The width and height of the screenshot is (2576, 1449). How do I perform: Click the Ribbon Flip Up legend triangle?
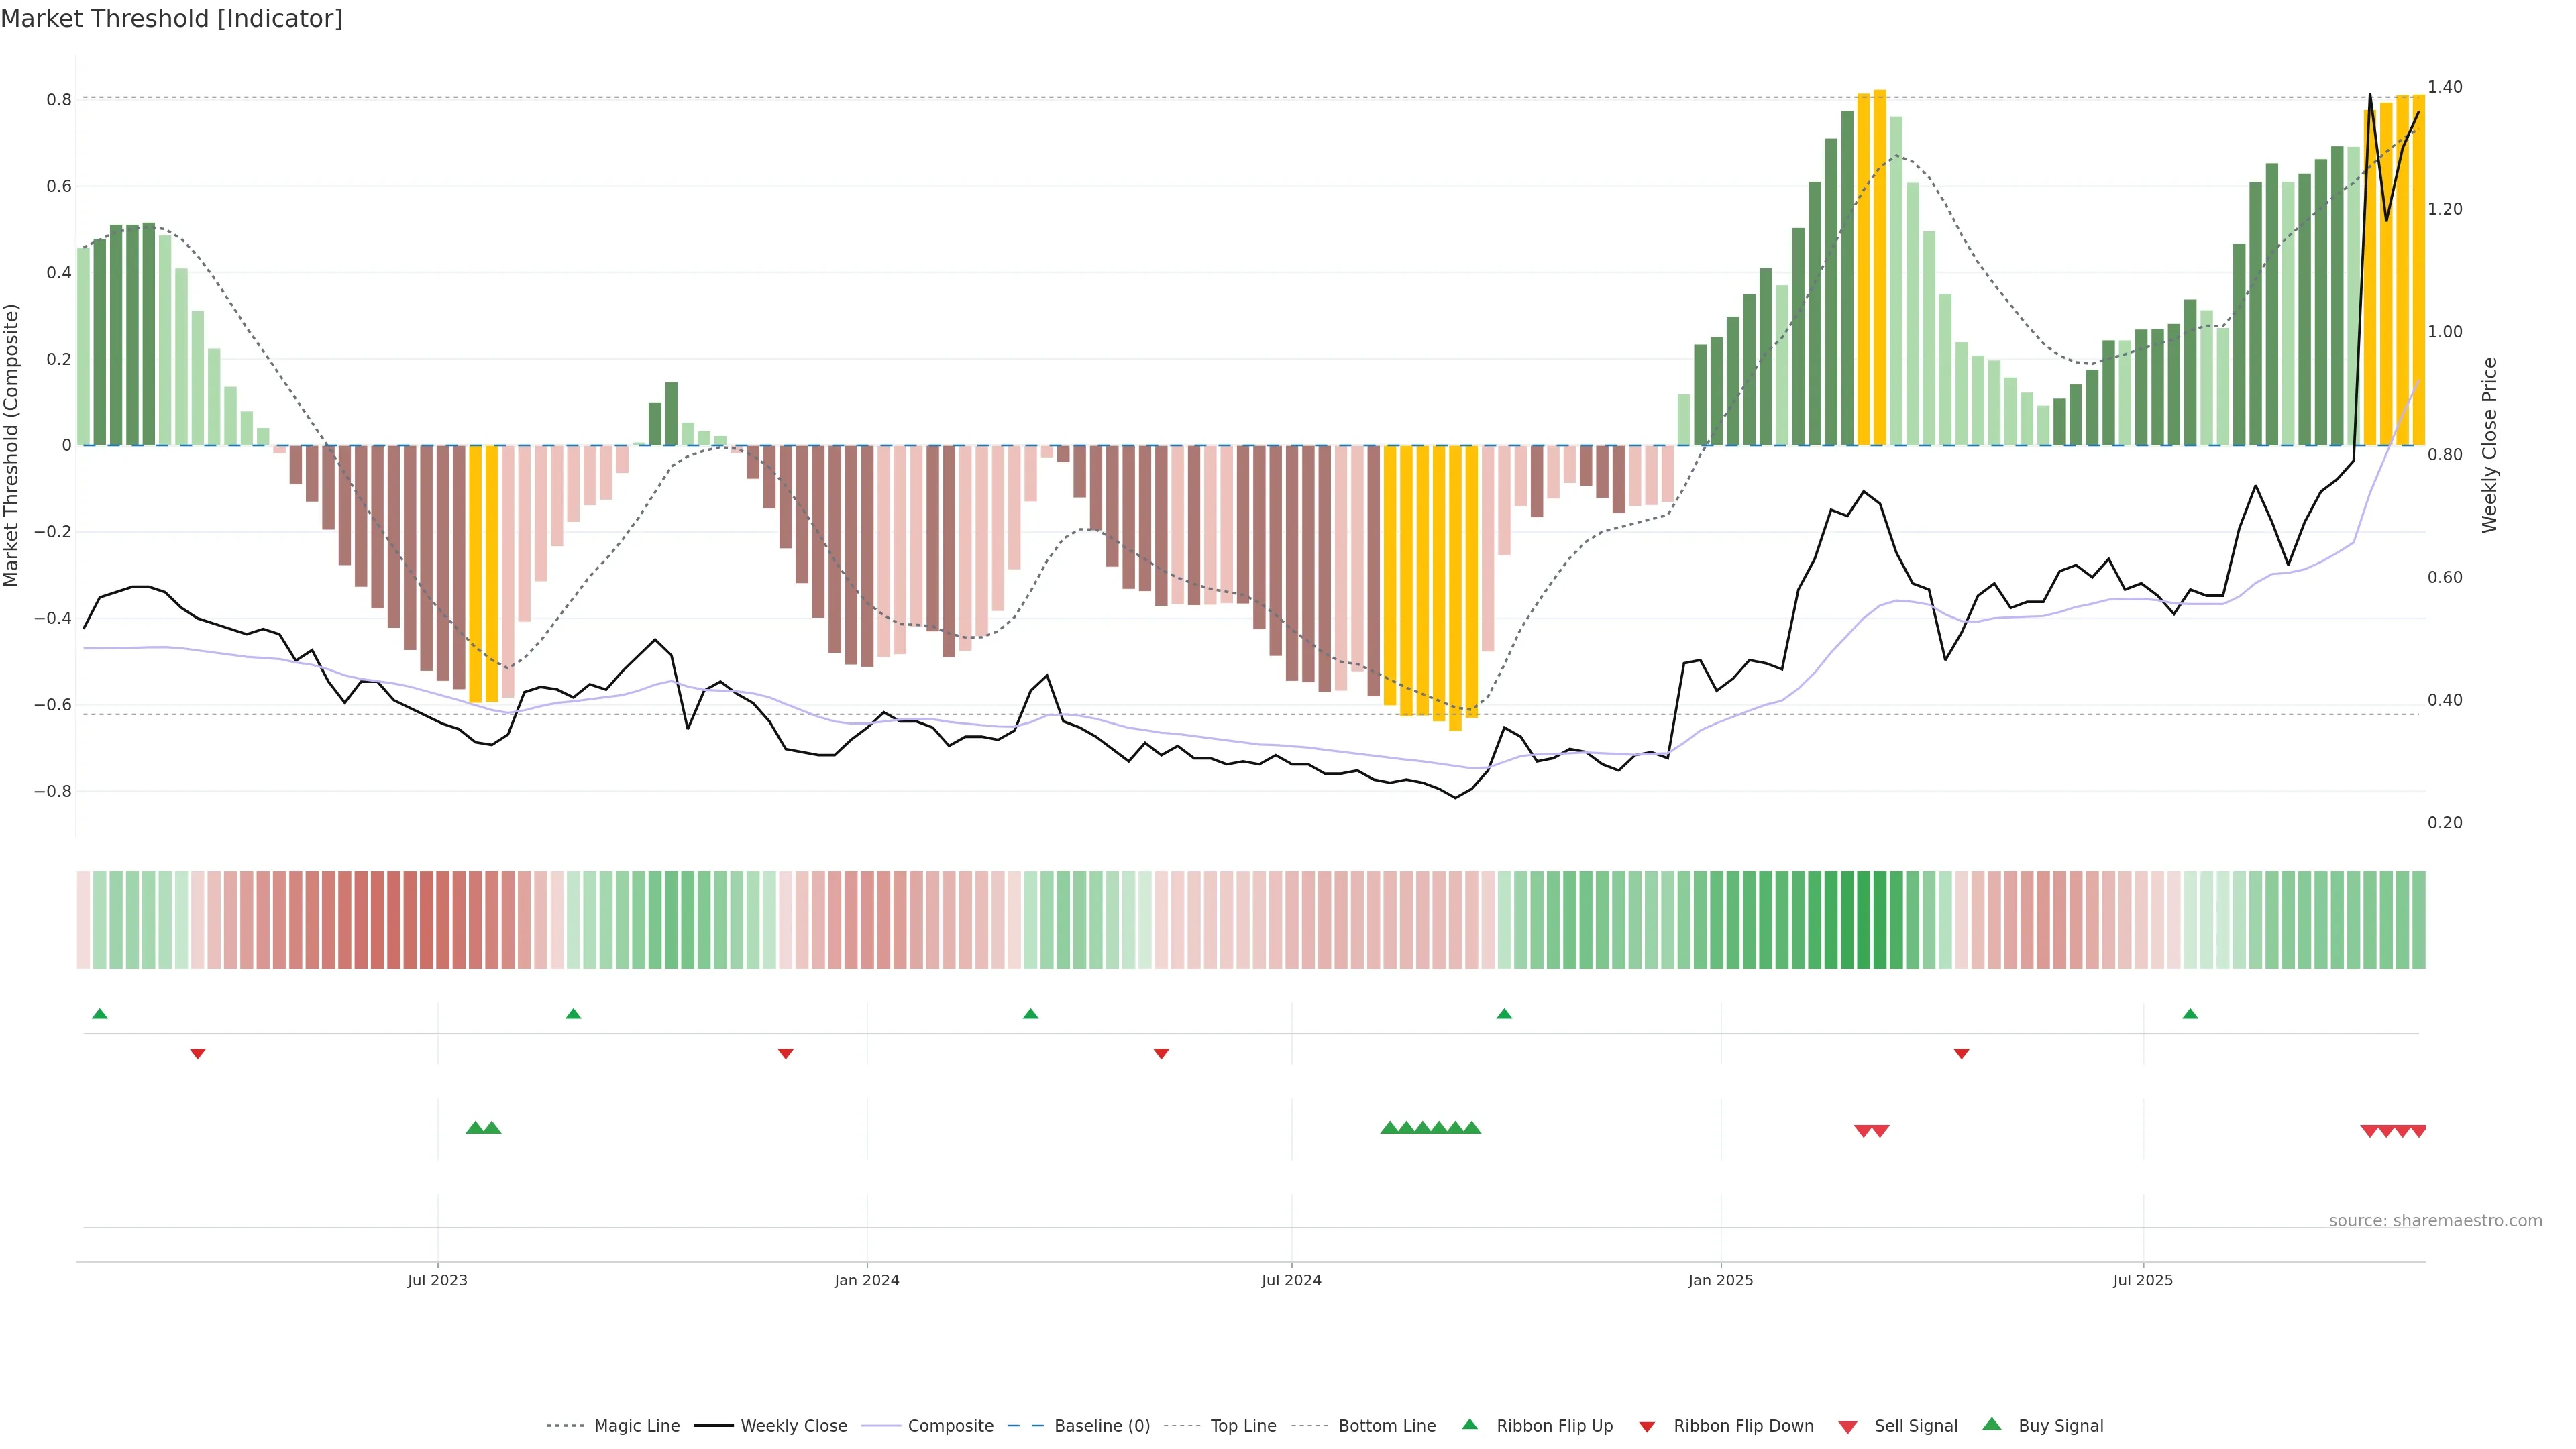point(1469,1424)
